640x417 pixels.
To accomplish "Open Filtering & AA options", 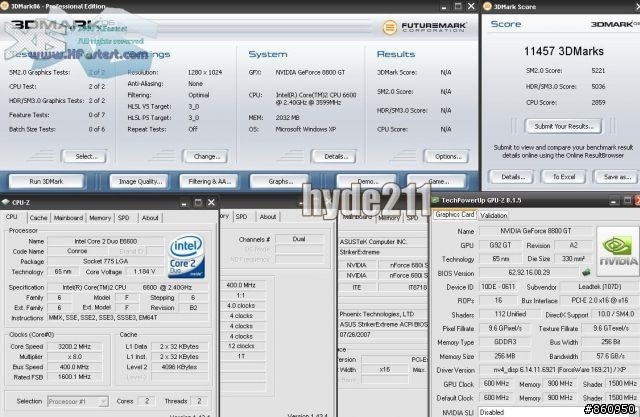I will (209, 181).
